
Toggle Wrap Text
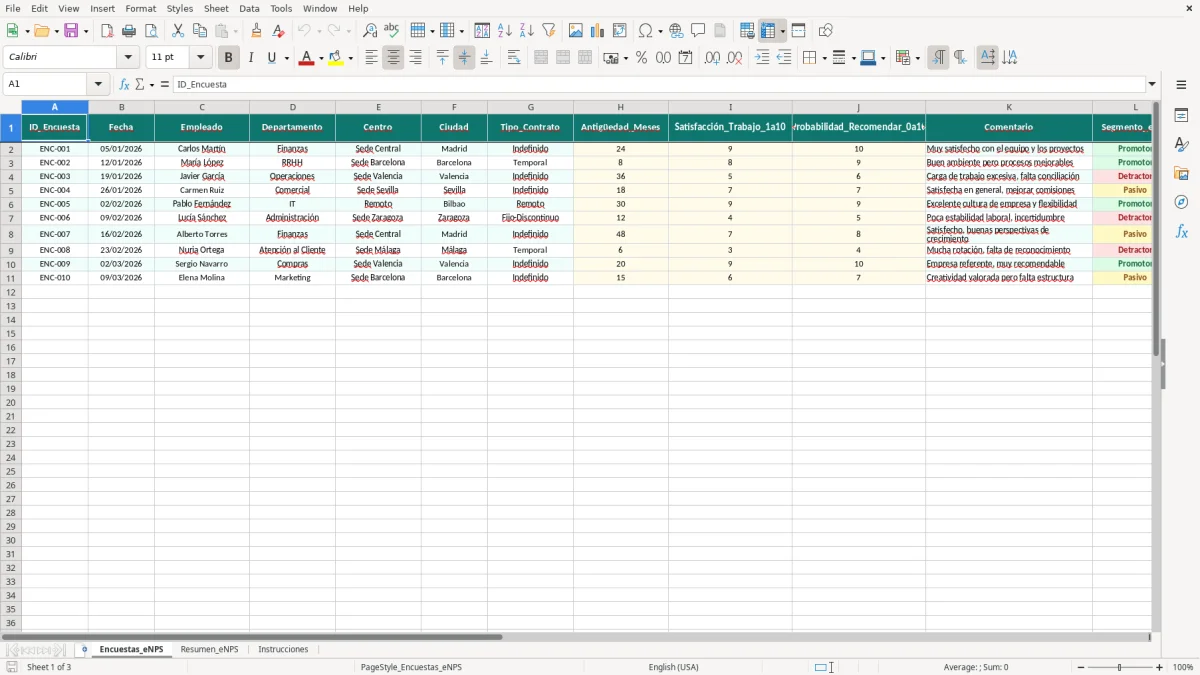514,58
